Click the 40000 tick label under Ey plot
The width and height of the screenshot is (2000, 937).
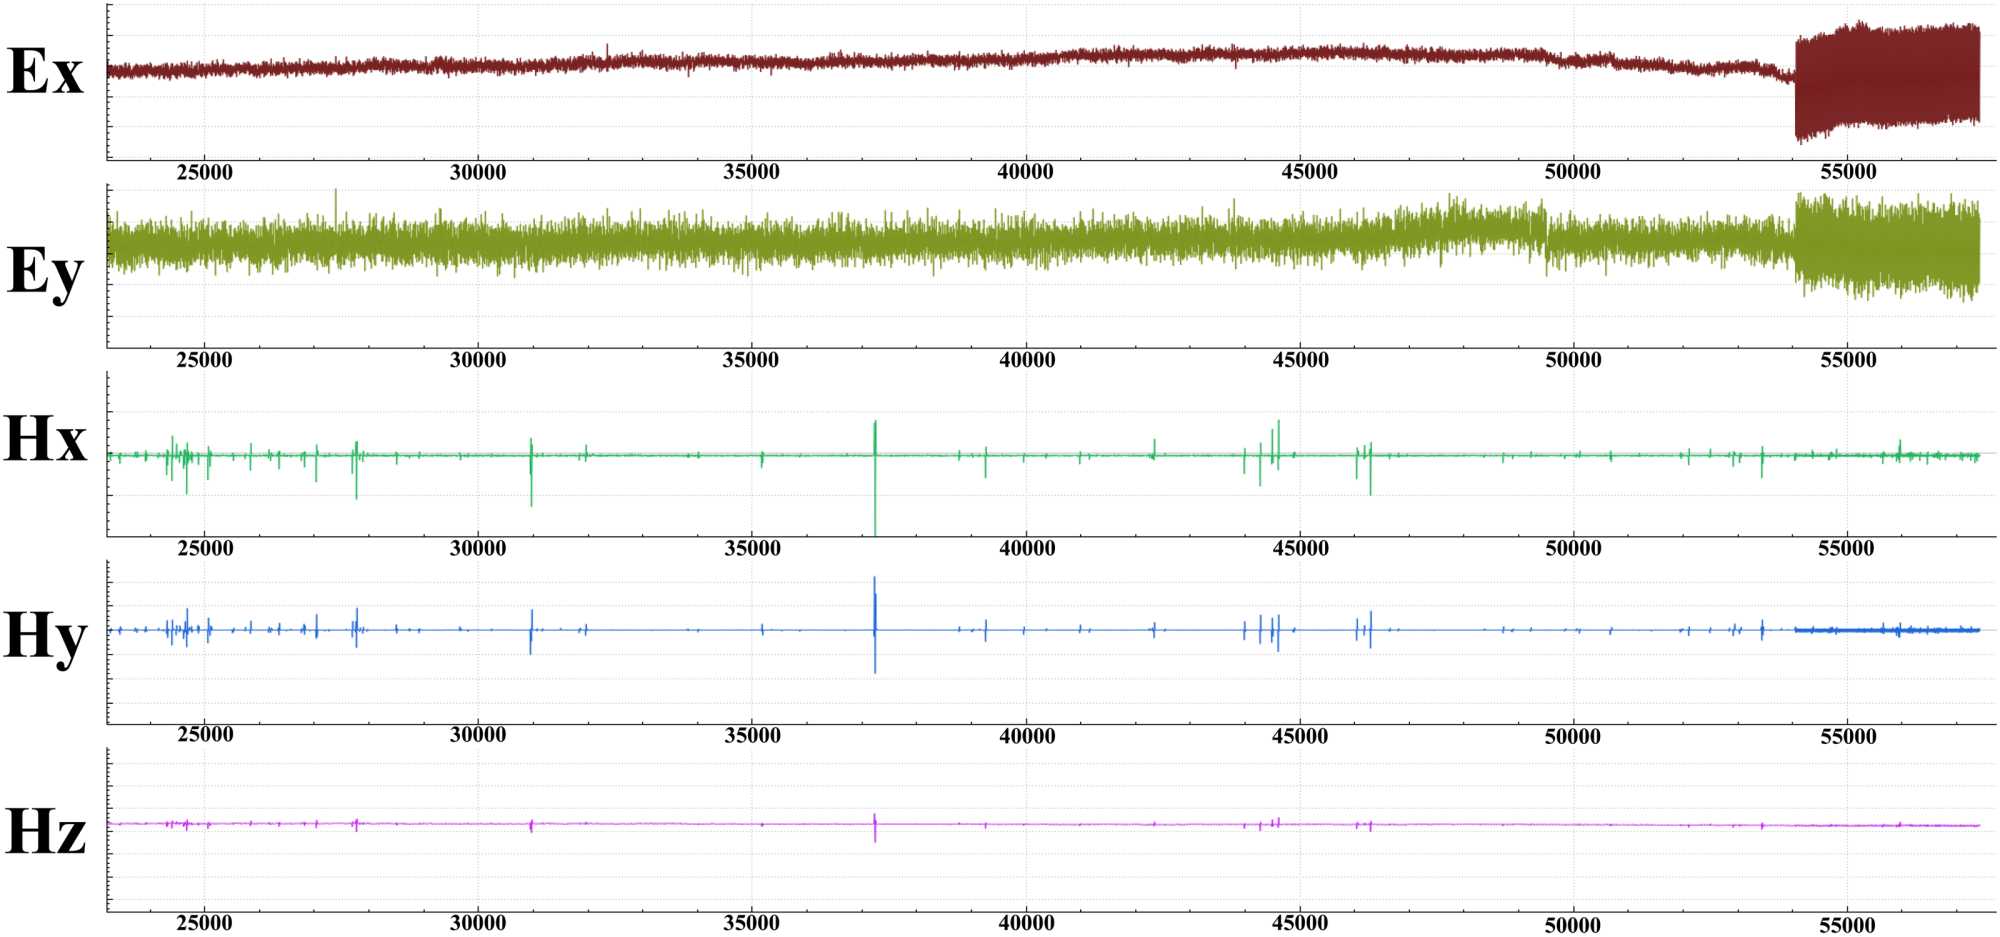pyautogui.click(x=1027, y=360)
